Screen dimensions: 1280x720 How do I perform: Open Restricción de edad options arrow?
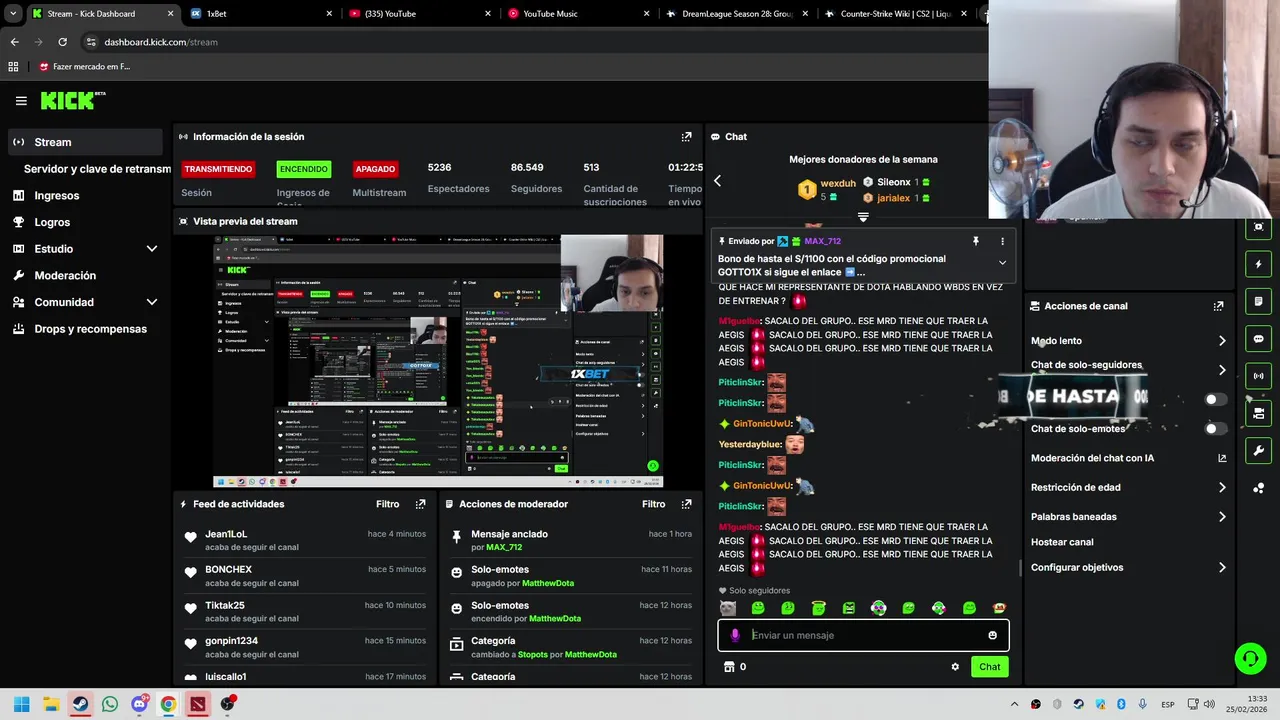tap(1222, 488)
